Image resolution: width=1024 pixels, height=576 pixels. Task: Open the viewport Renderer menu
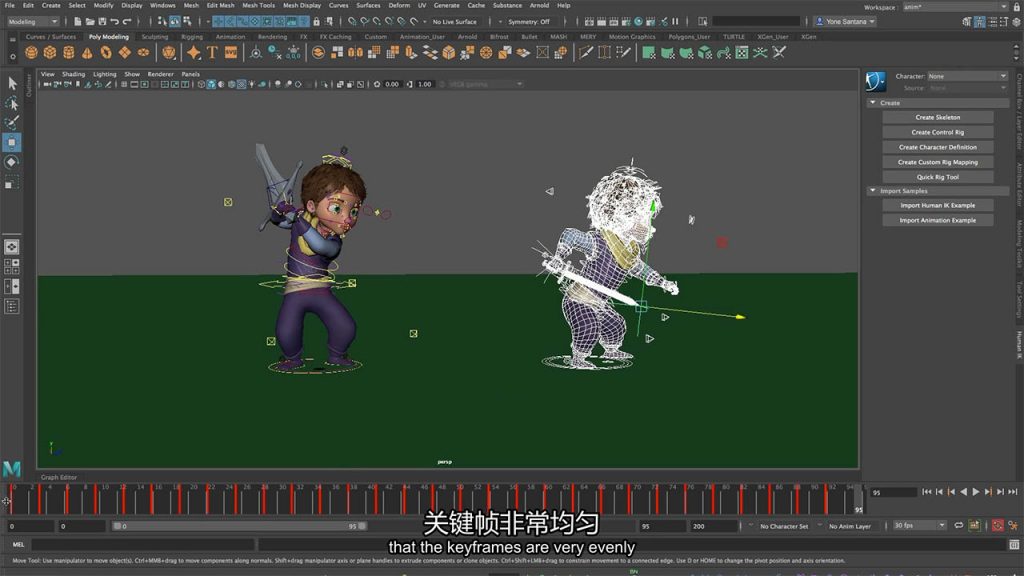(161, 74)
